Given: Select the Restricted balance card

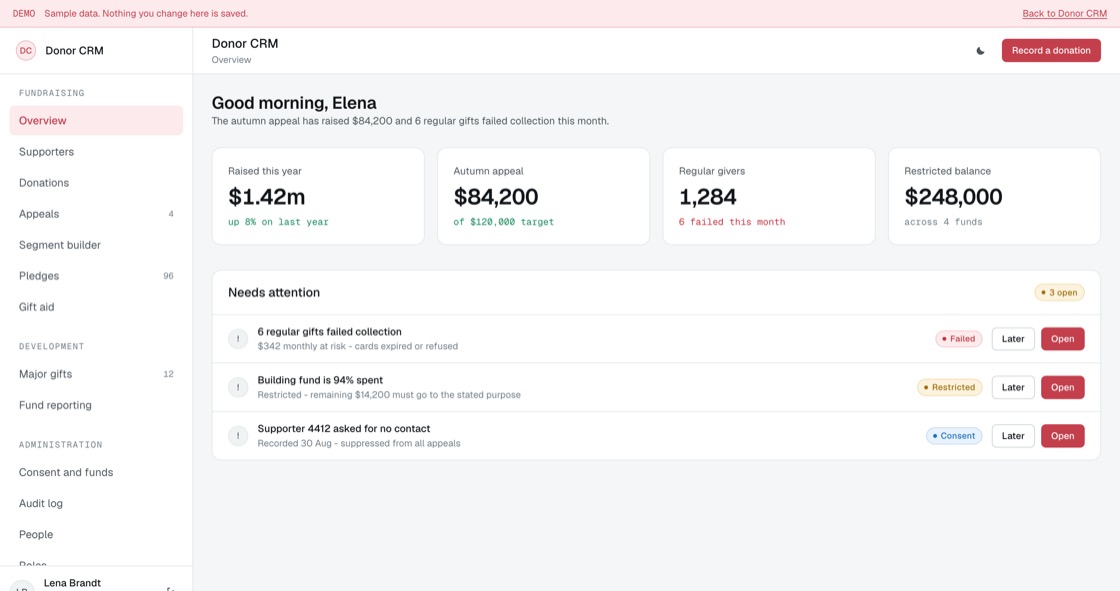Looking at the screenshot, I should [x=994, y=197].
